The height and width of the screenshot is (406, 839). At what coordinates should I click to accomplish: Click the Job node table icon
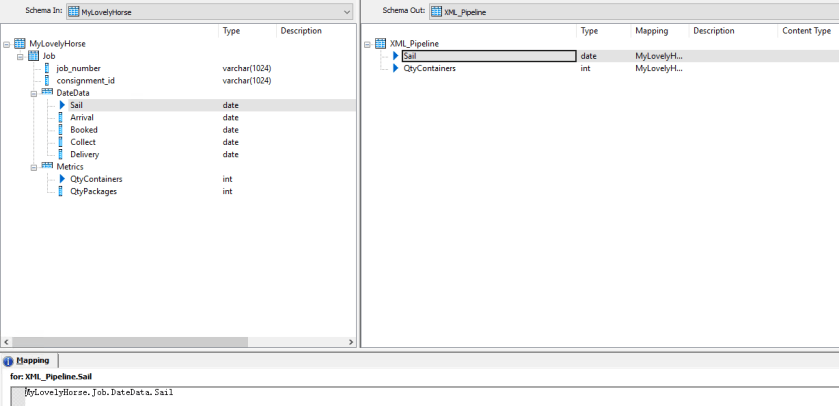(x=34, y=56)
